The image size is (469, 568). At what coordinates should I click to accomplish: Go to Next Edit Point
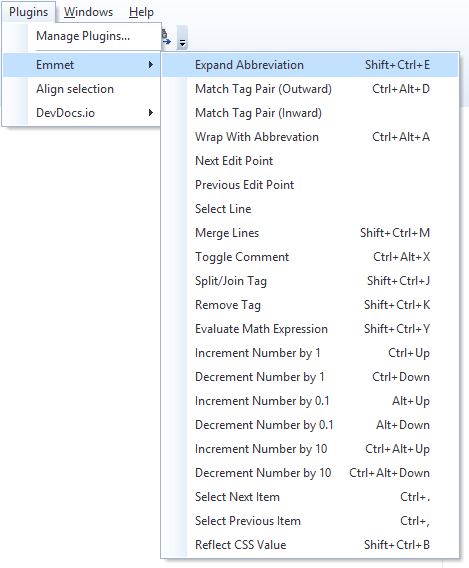(310, 161)
